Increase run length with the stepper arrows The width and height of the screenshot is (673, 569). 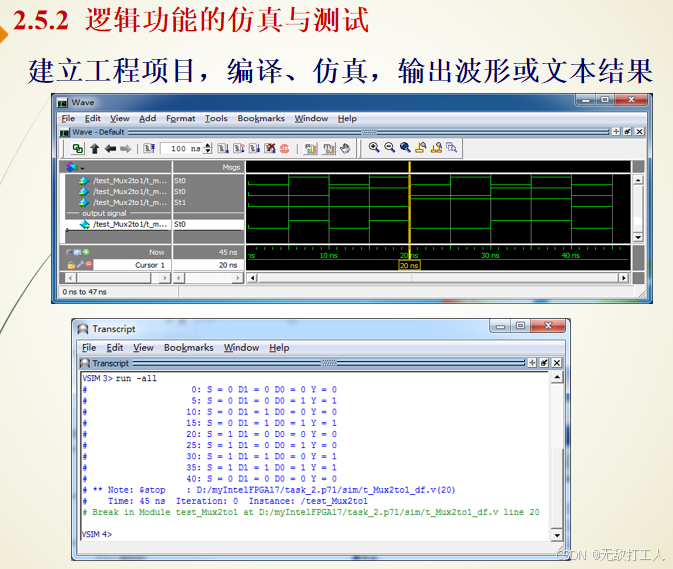click(x=208, y=145)
